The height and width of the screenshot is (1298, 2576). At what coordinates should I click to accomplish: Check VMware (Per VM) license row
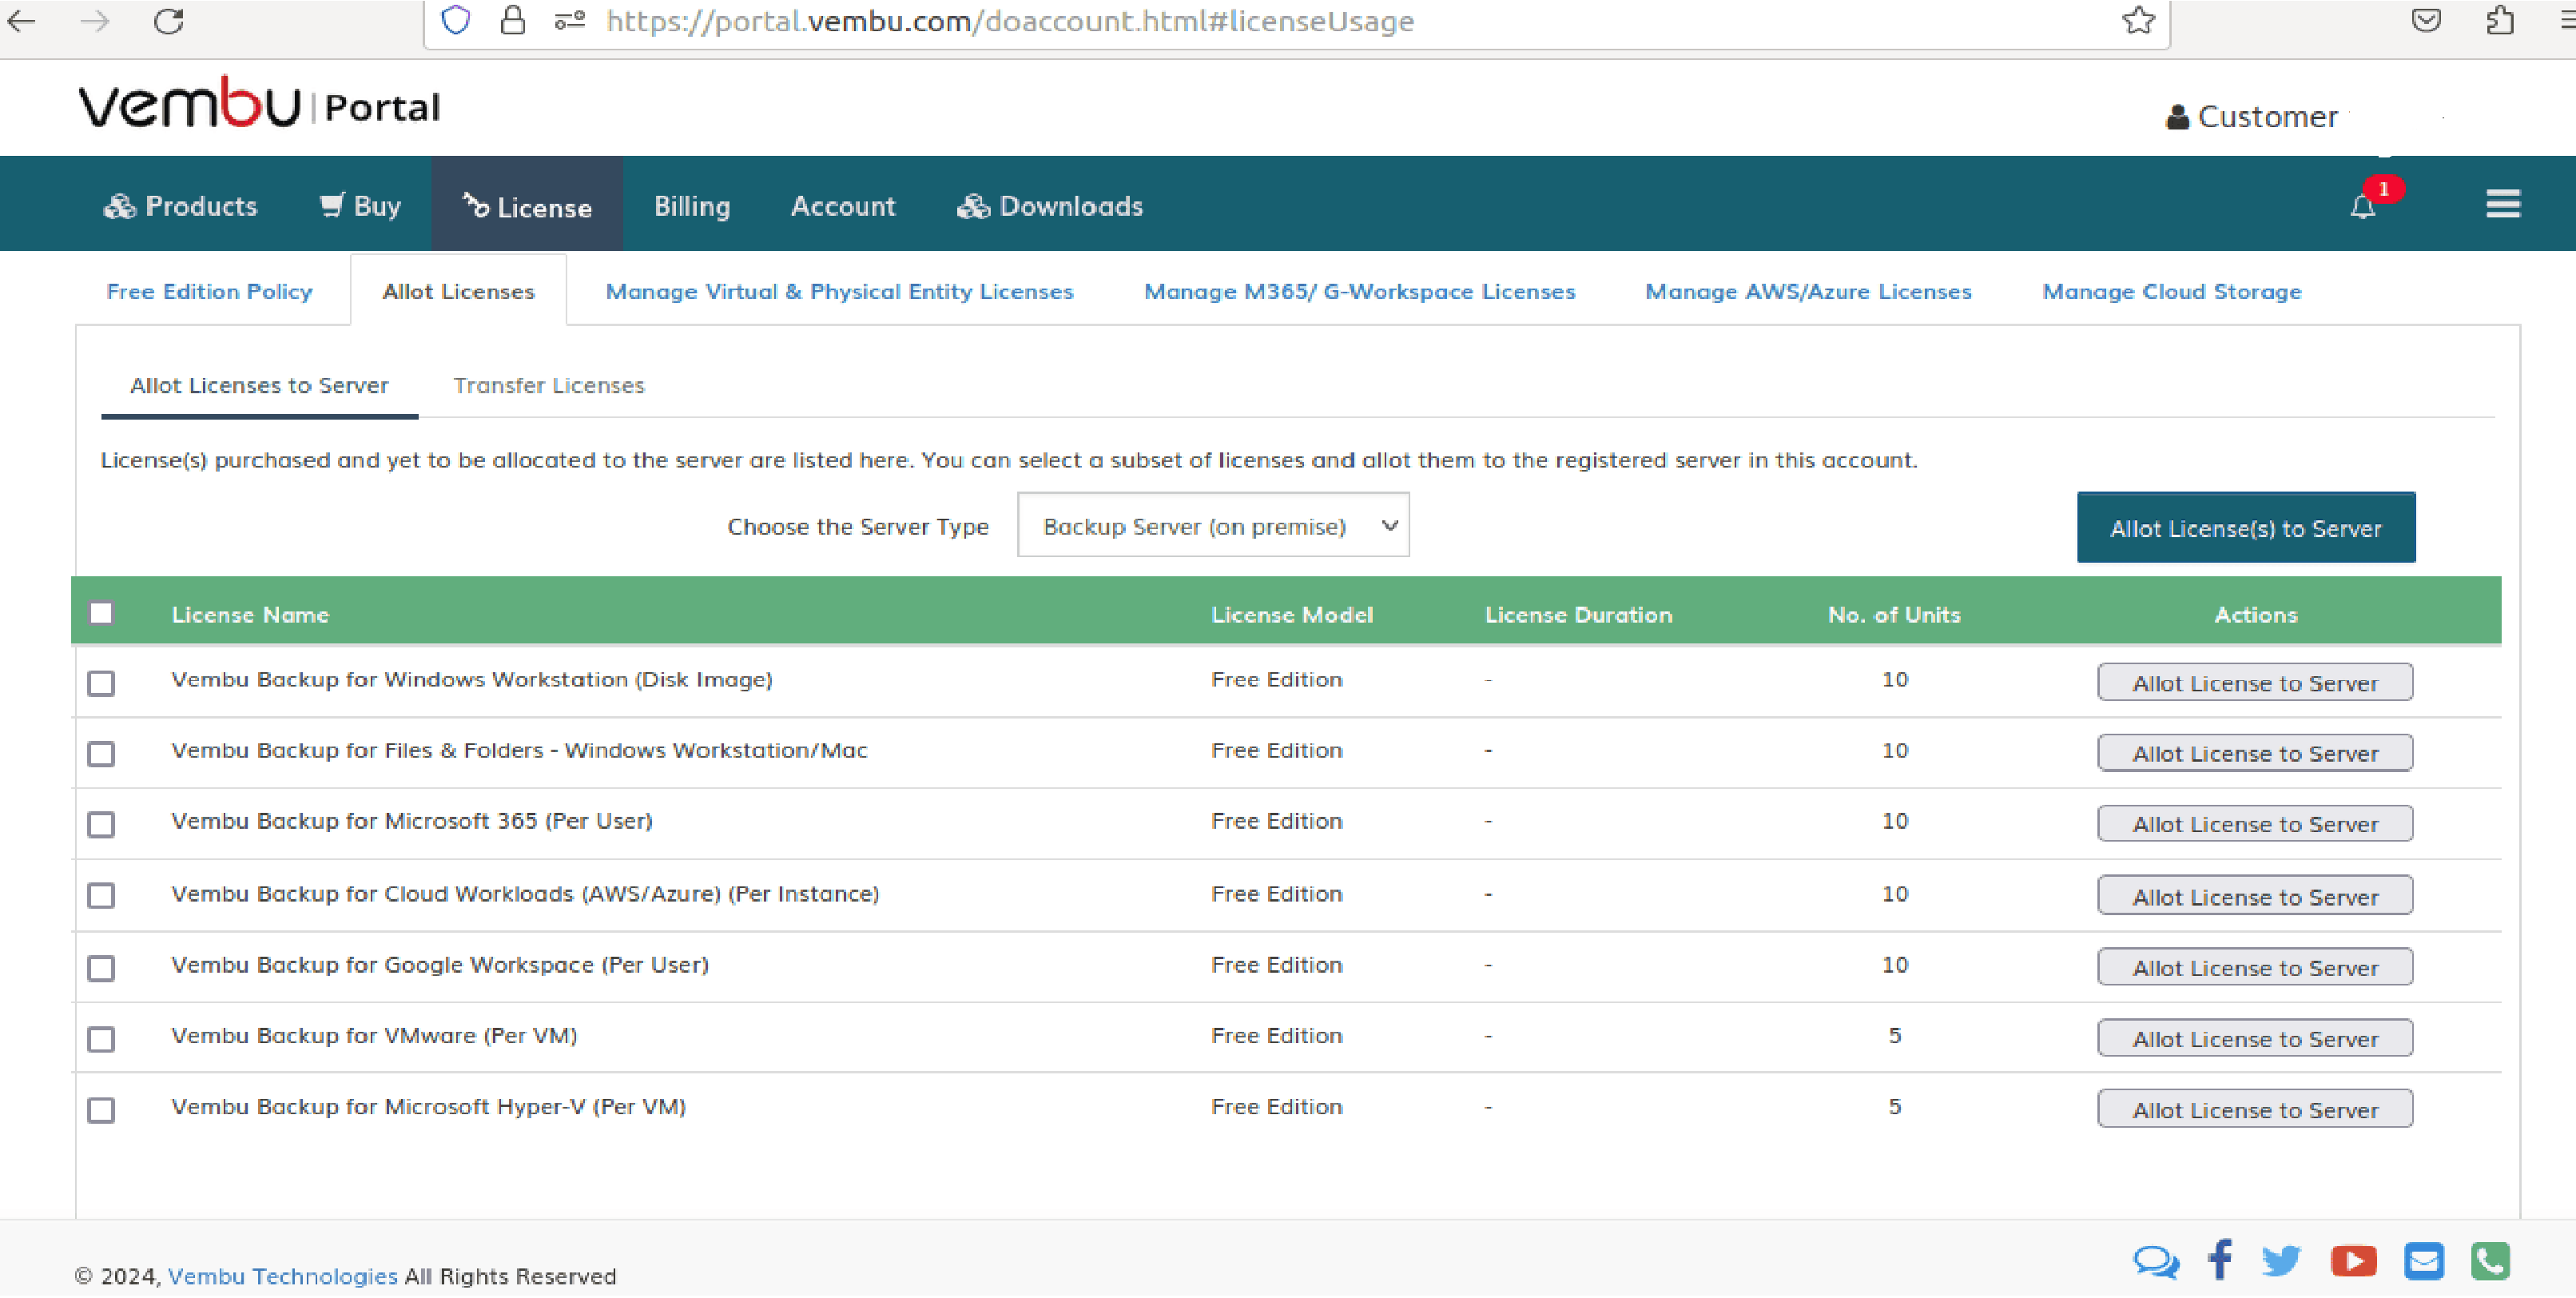click(101, 1039)
